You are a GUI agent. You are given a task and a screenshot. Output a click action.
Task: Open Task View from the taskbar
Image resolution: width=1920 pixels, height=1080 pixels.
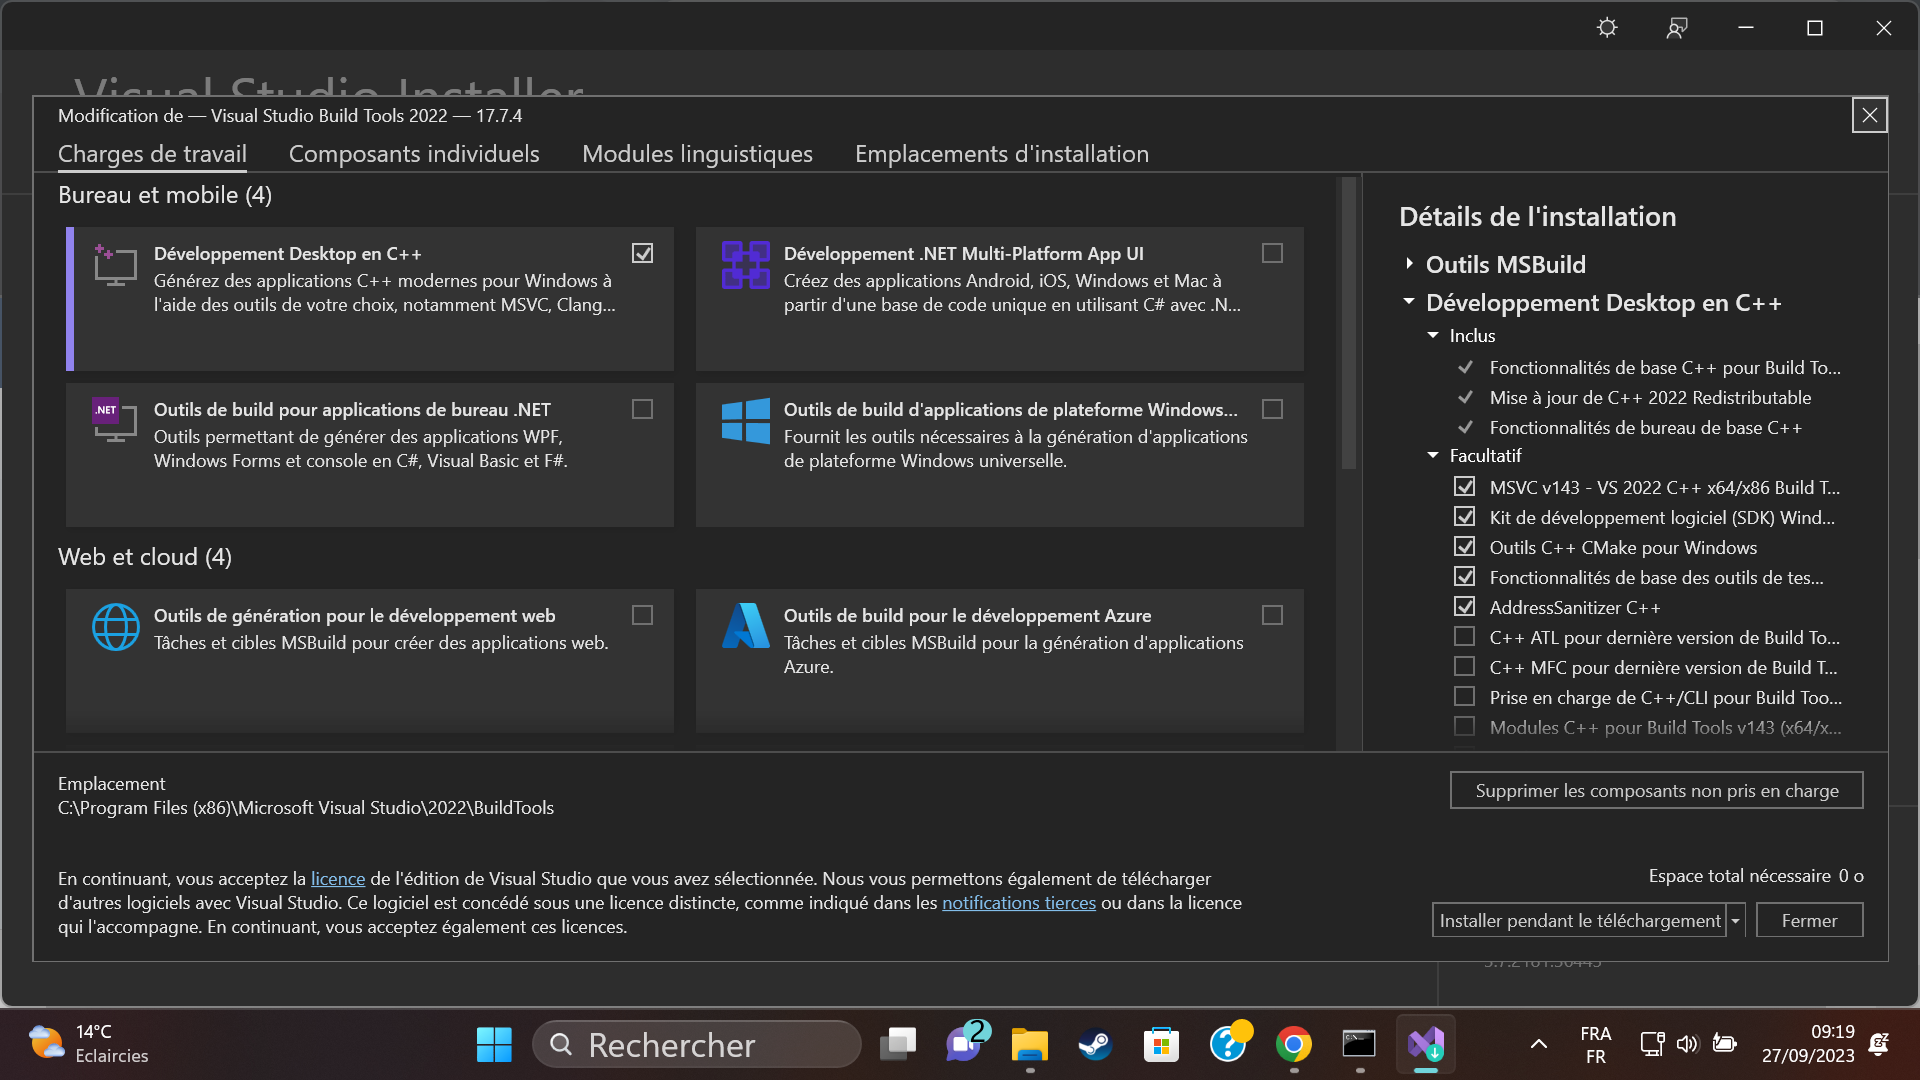pos(897,1044)
